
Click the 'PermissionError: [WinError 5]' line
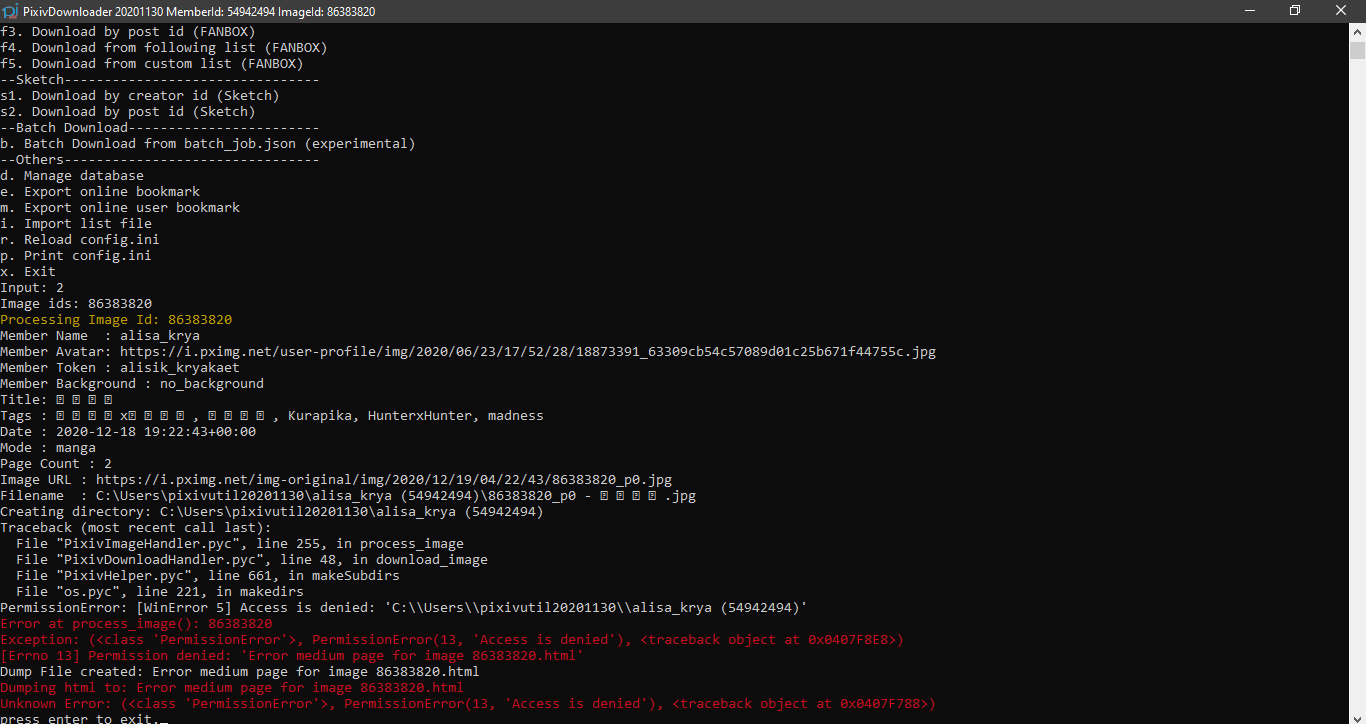coord(404,608)
